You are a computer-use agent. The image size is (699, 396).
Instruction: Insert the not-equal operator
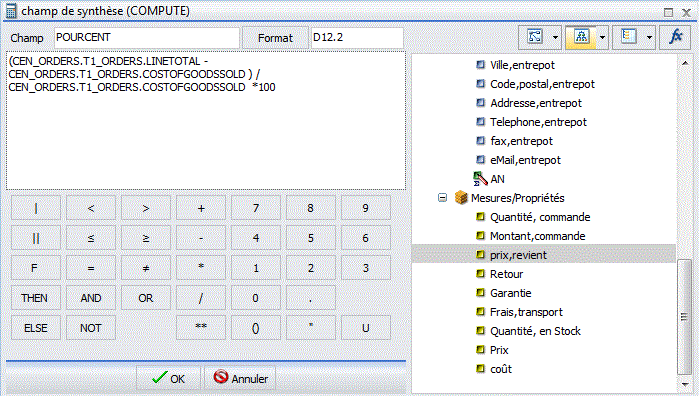pos(146,268)
